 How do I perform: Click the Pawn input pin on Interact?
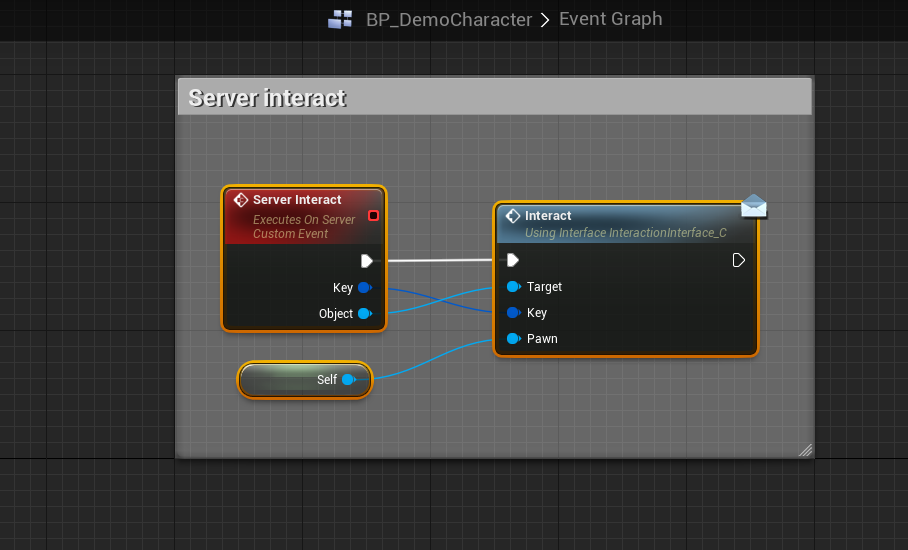[513, 339]
